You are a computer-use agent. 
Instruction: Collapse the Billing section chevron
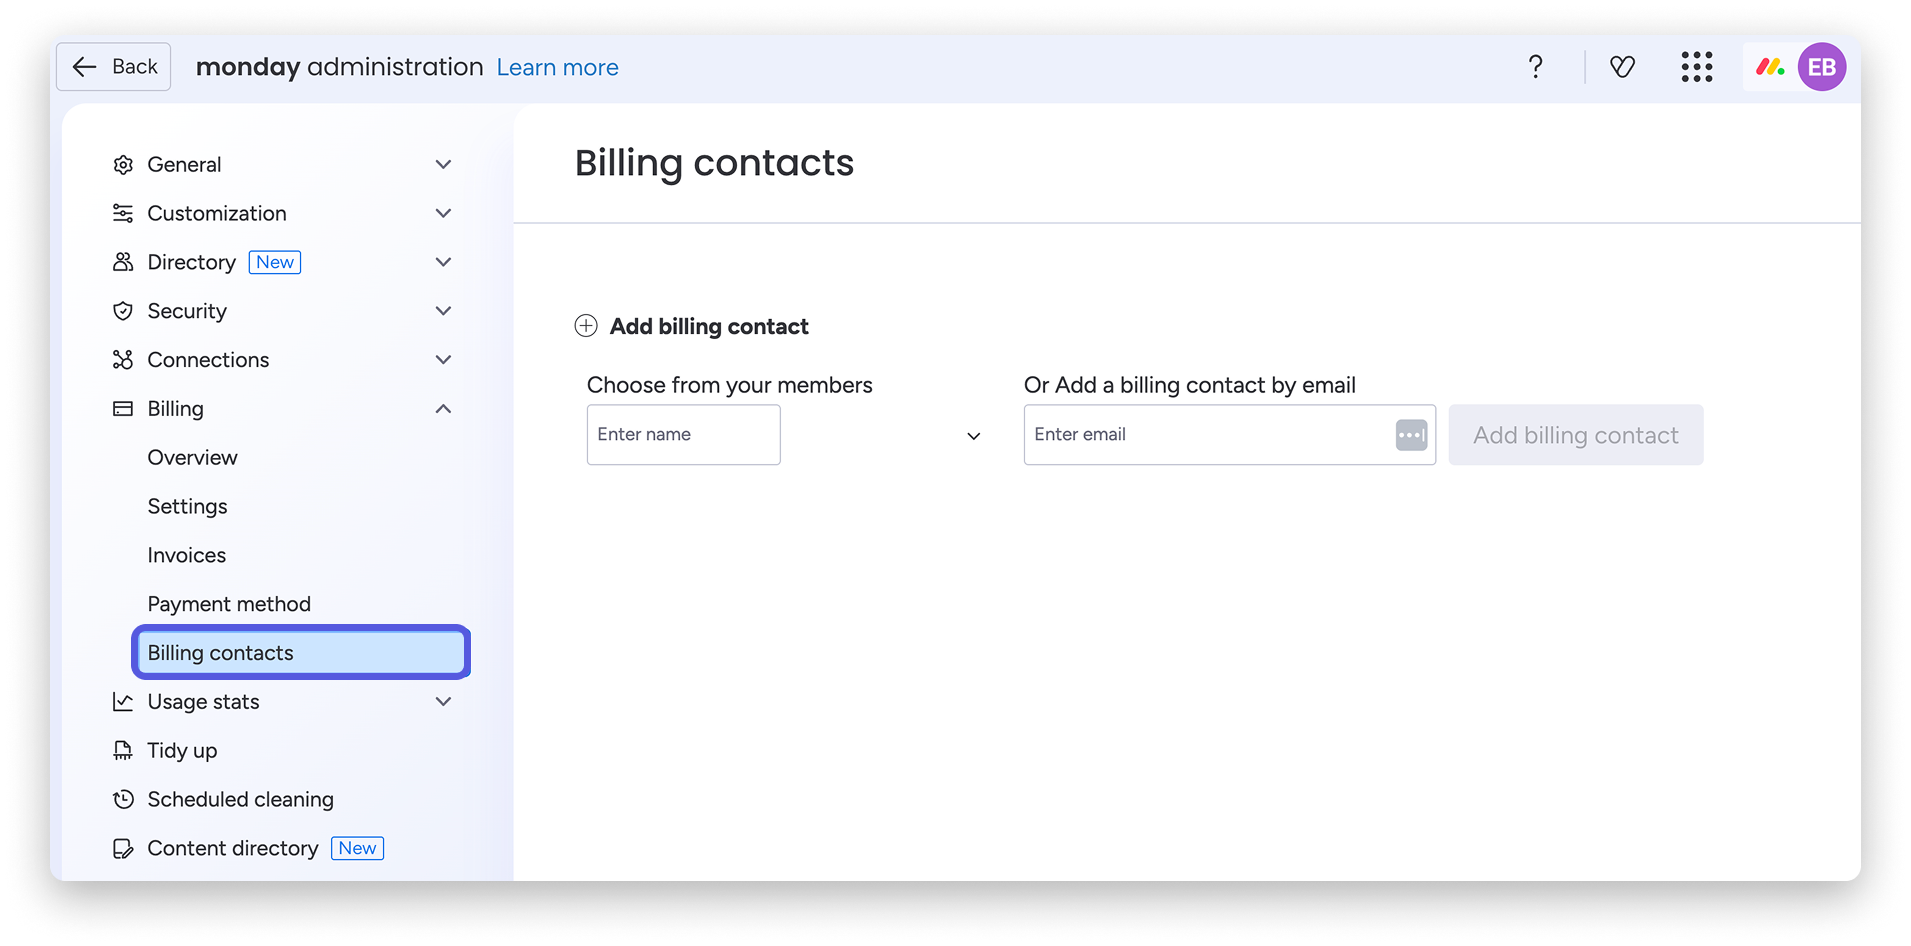443,409
